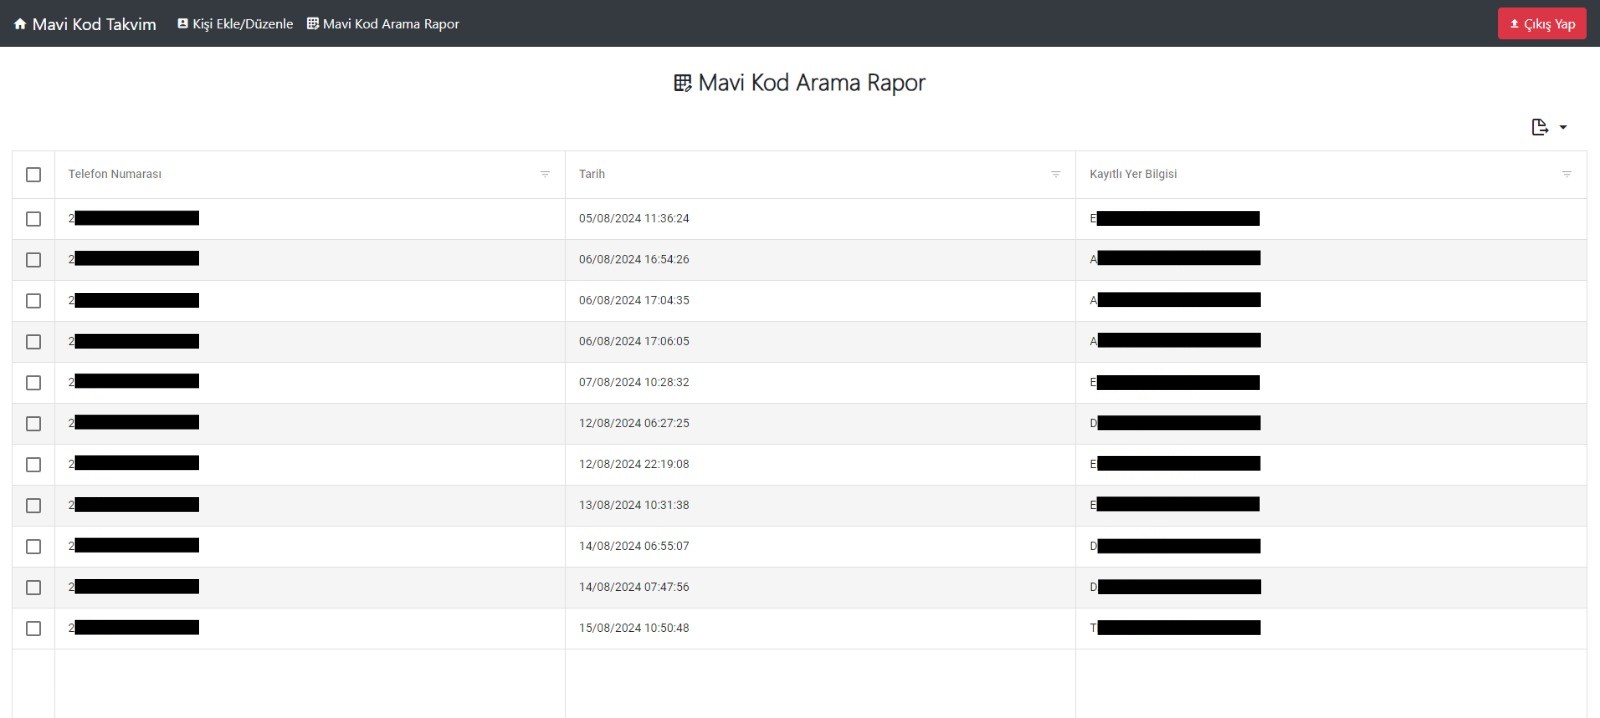This screenshot has height=718, width=1600.
Task: Click the home icon beside Mavi Kod Takvim
Action: (20, 24)
